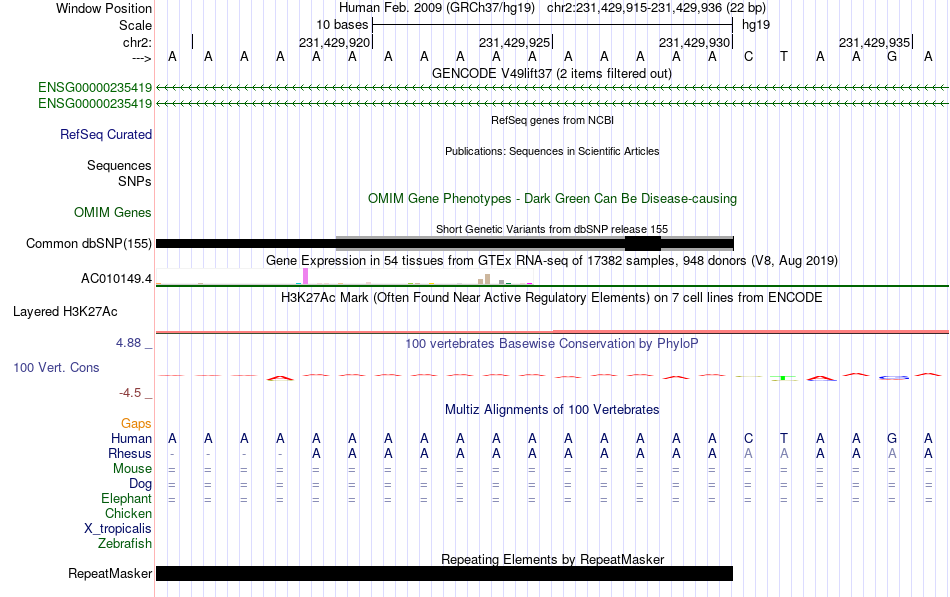Click the blue PhyloP peak under G

(x=894, y=378)
